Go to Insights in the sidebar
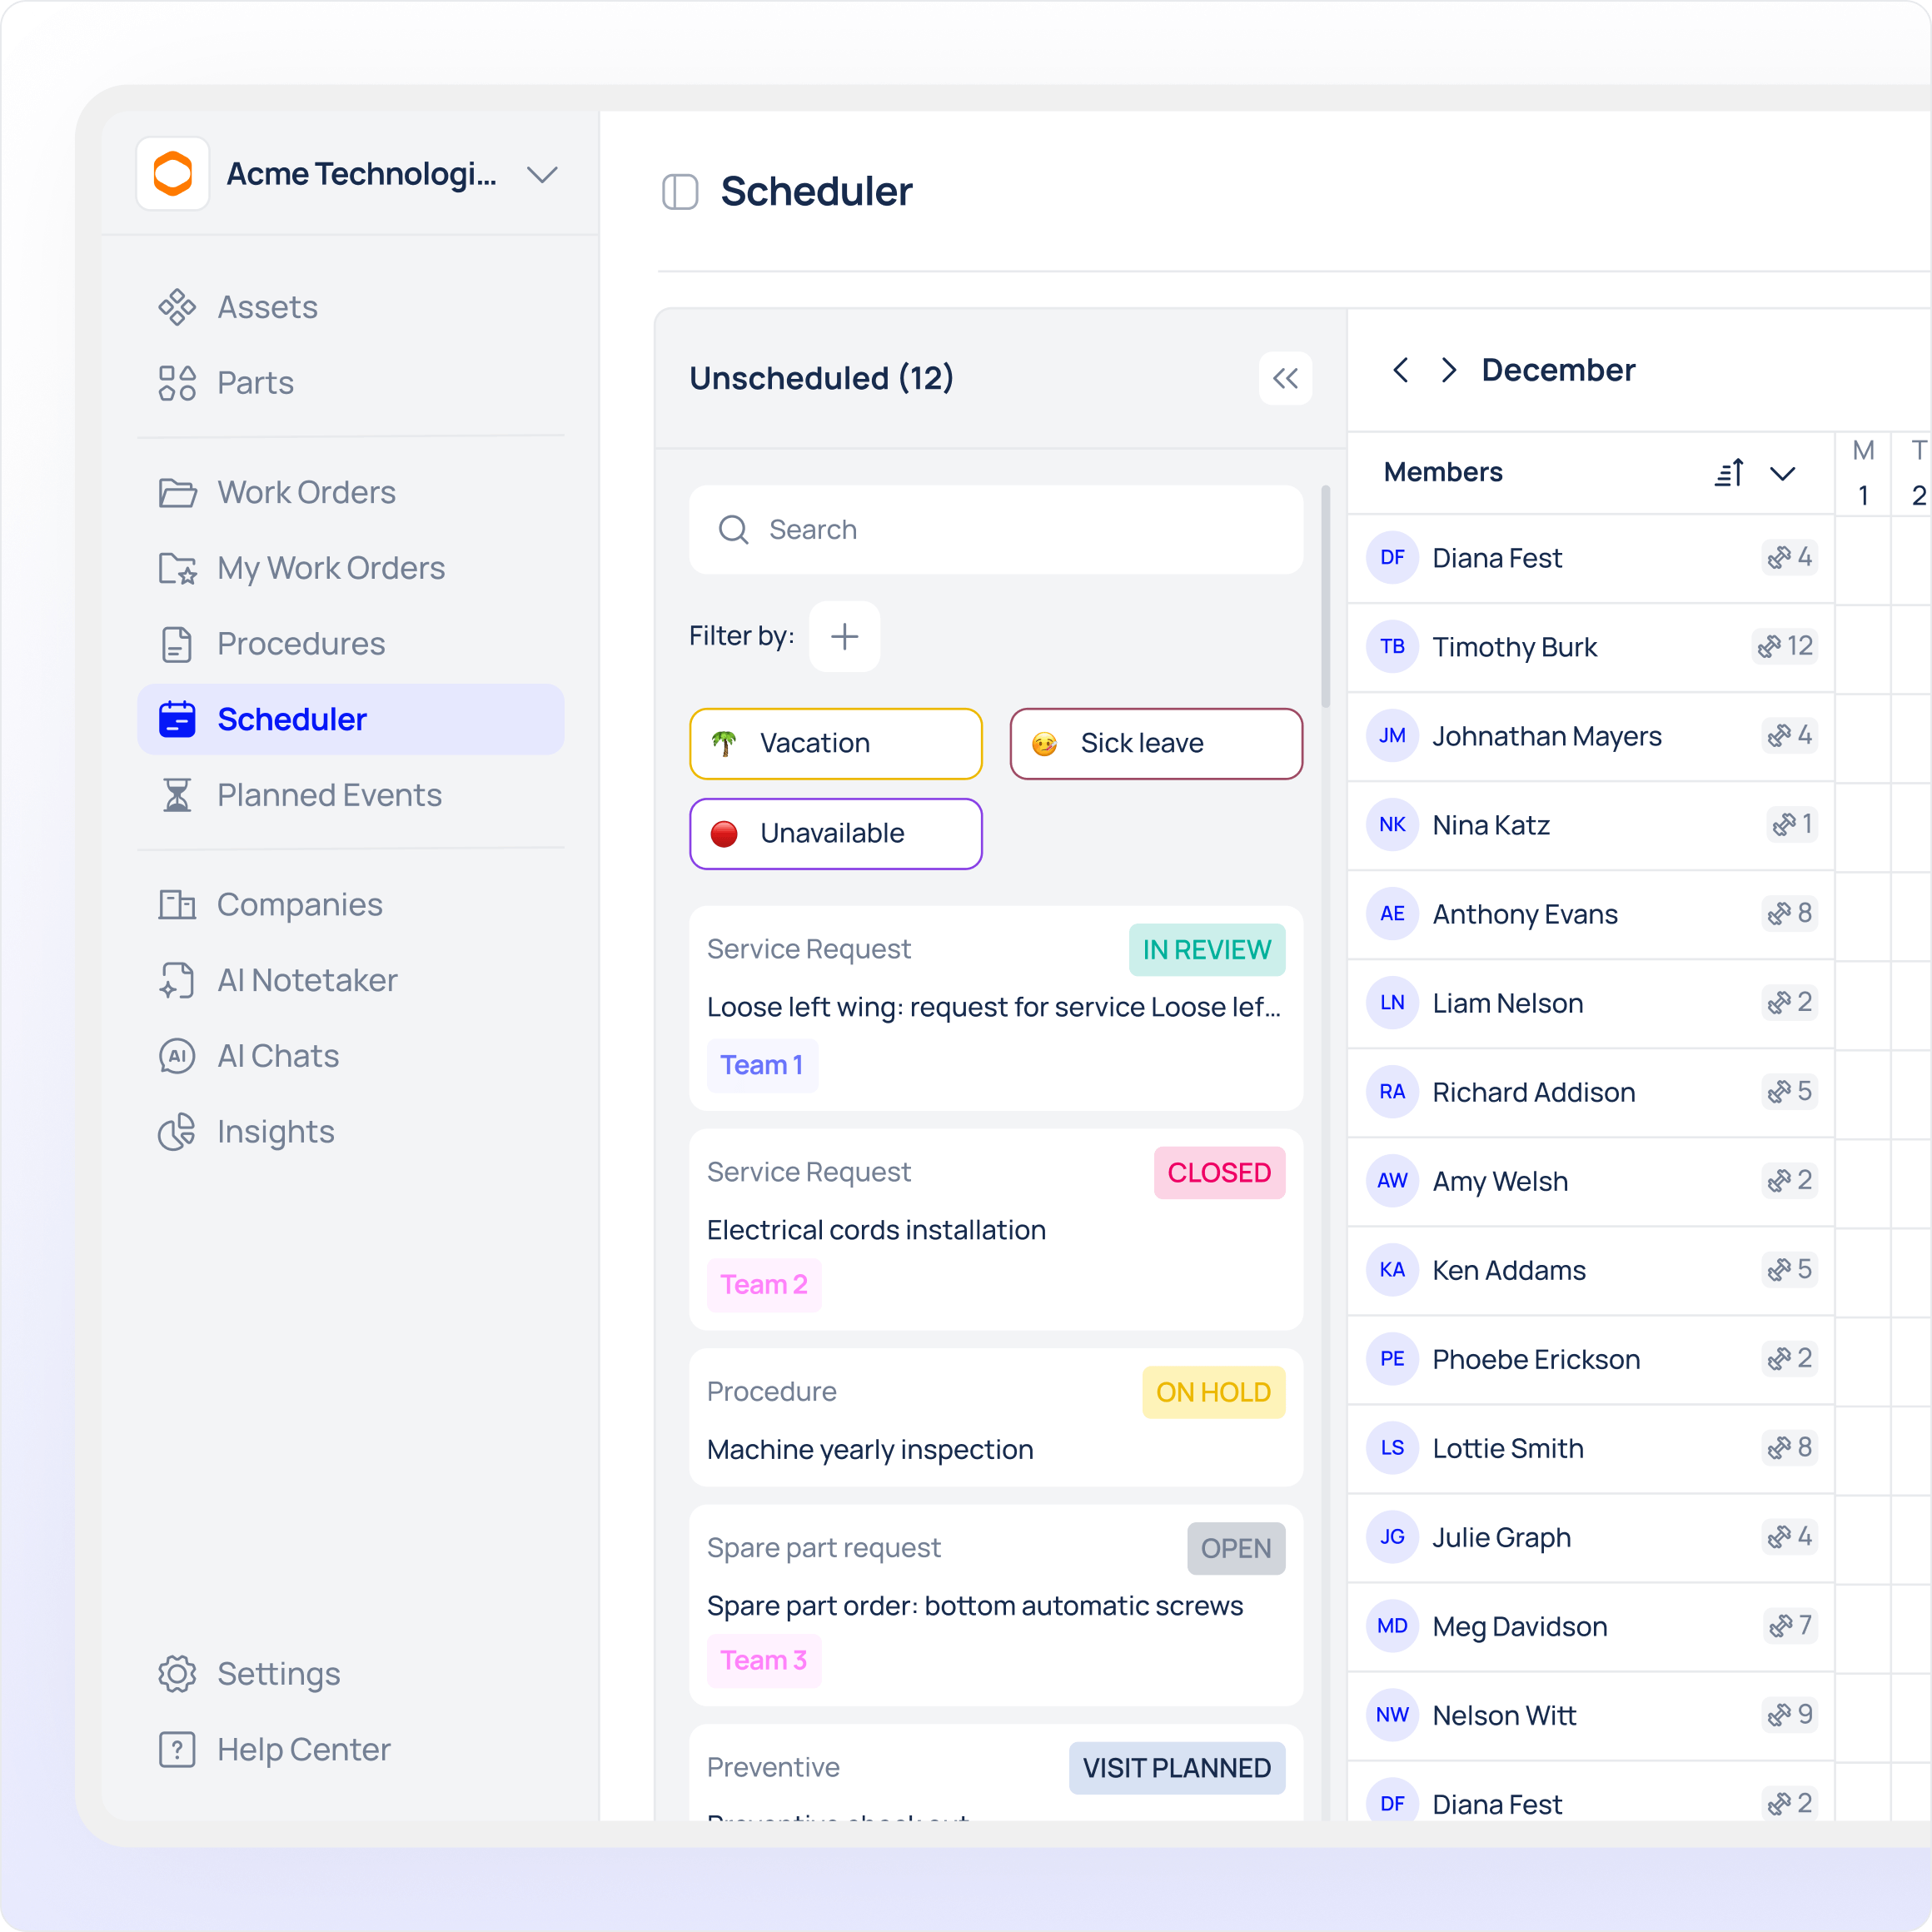This screenshot has width=1932, height=1932. pyautogui.click(x=275, y=1131)
